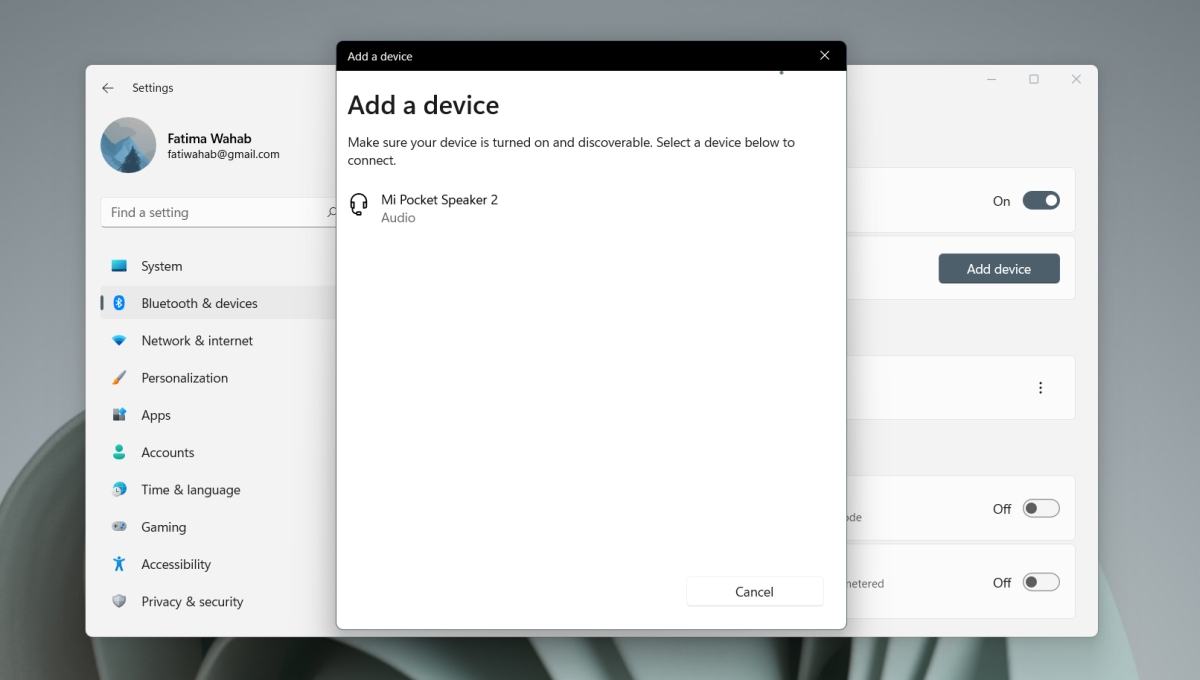Select the Mi Pocket Speaker 2 device

tap(439, 208)
